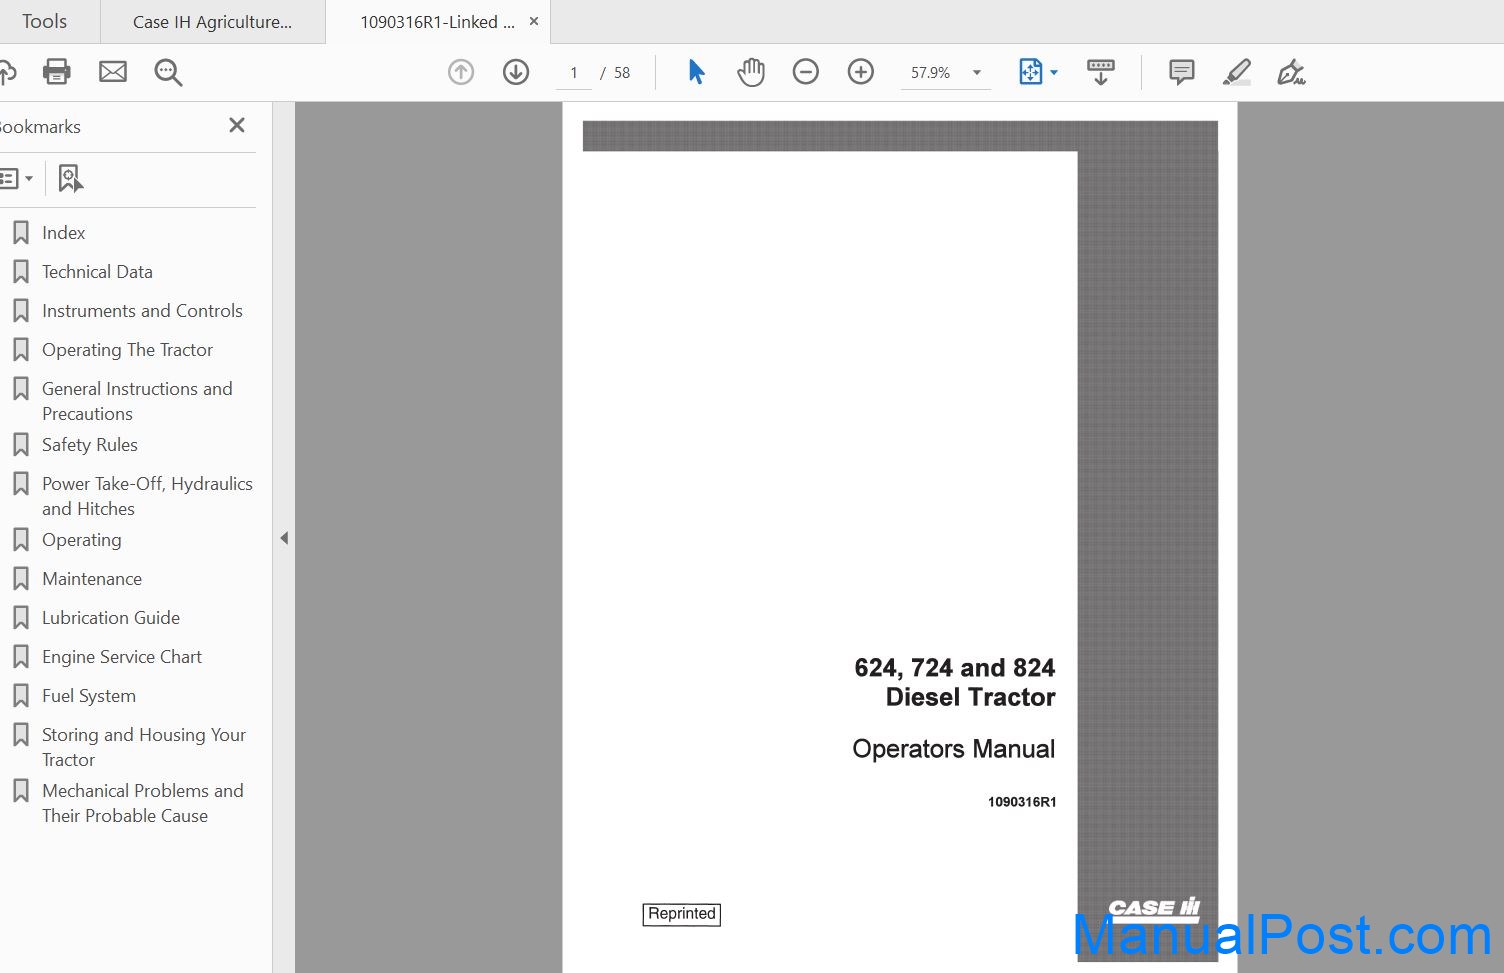
Task: Go to next page arrow
Action: 516,72
